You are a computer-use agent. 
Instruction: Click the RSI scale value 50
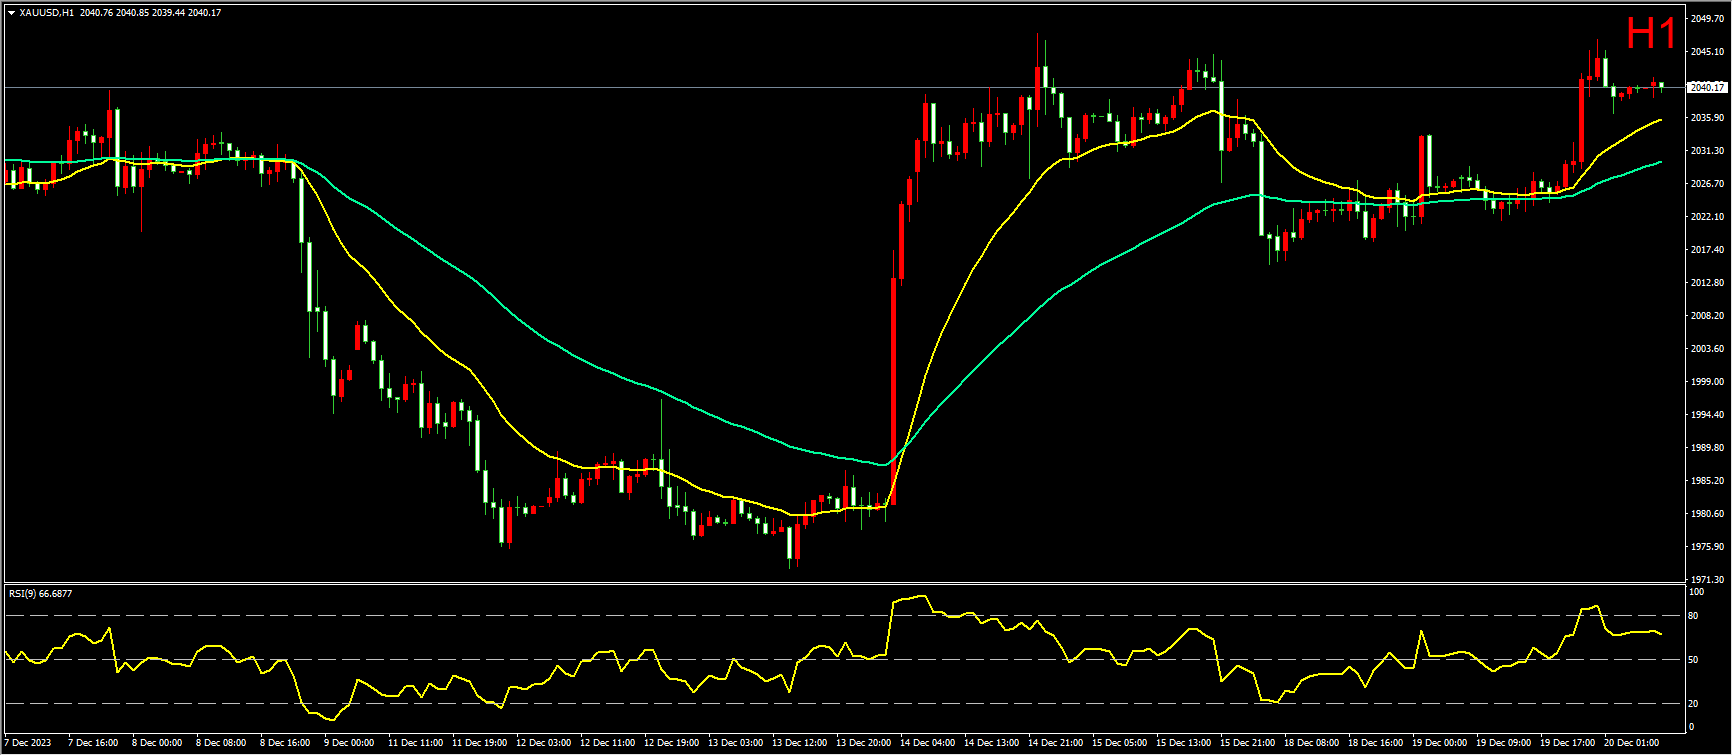pos(1694,660)
